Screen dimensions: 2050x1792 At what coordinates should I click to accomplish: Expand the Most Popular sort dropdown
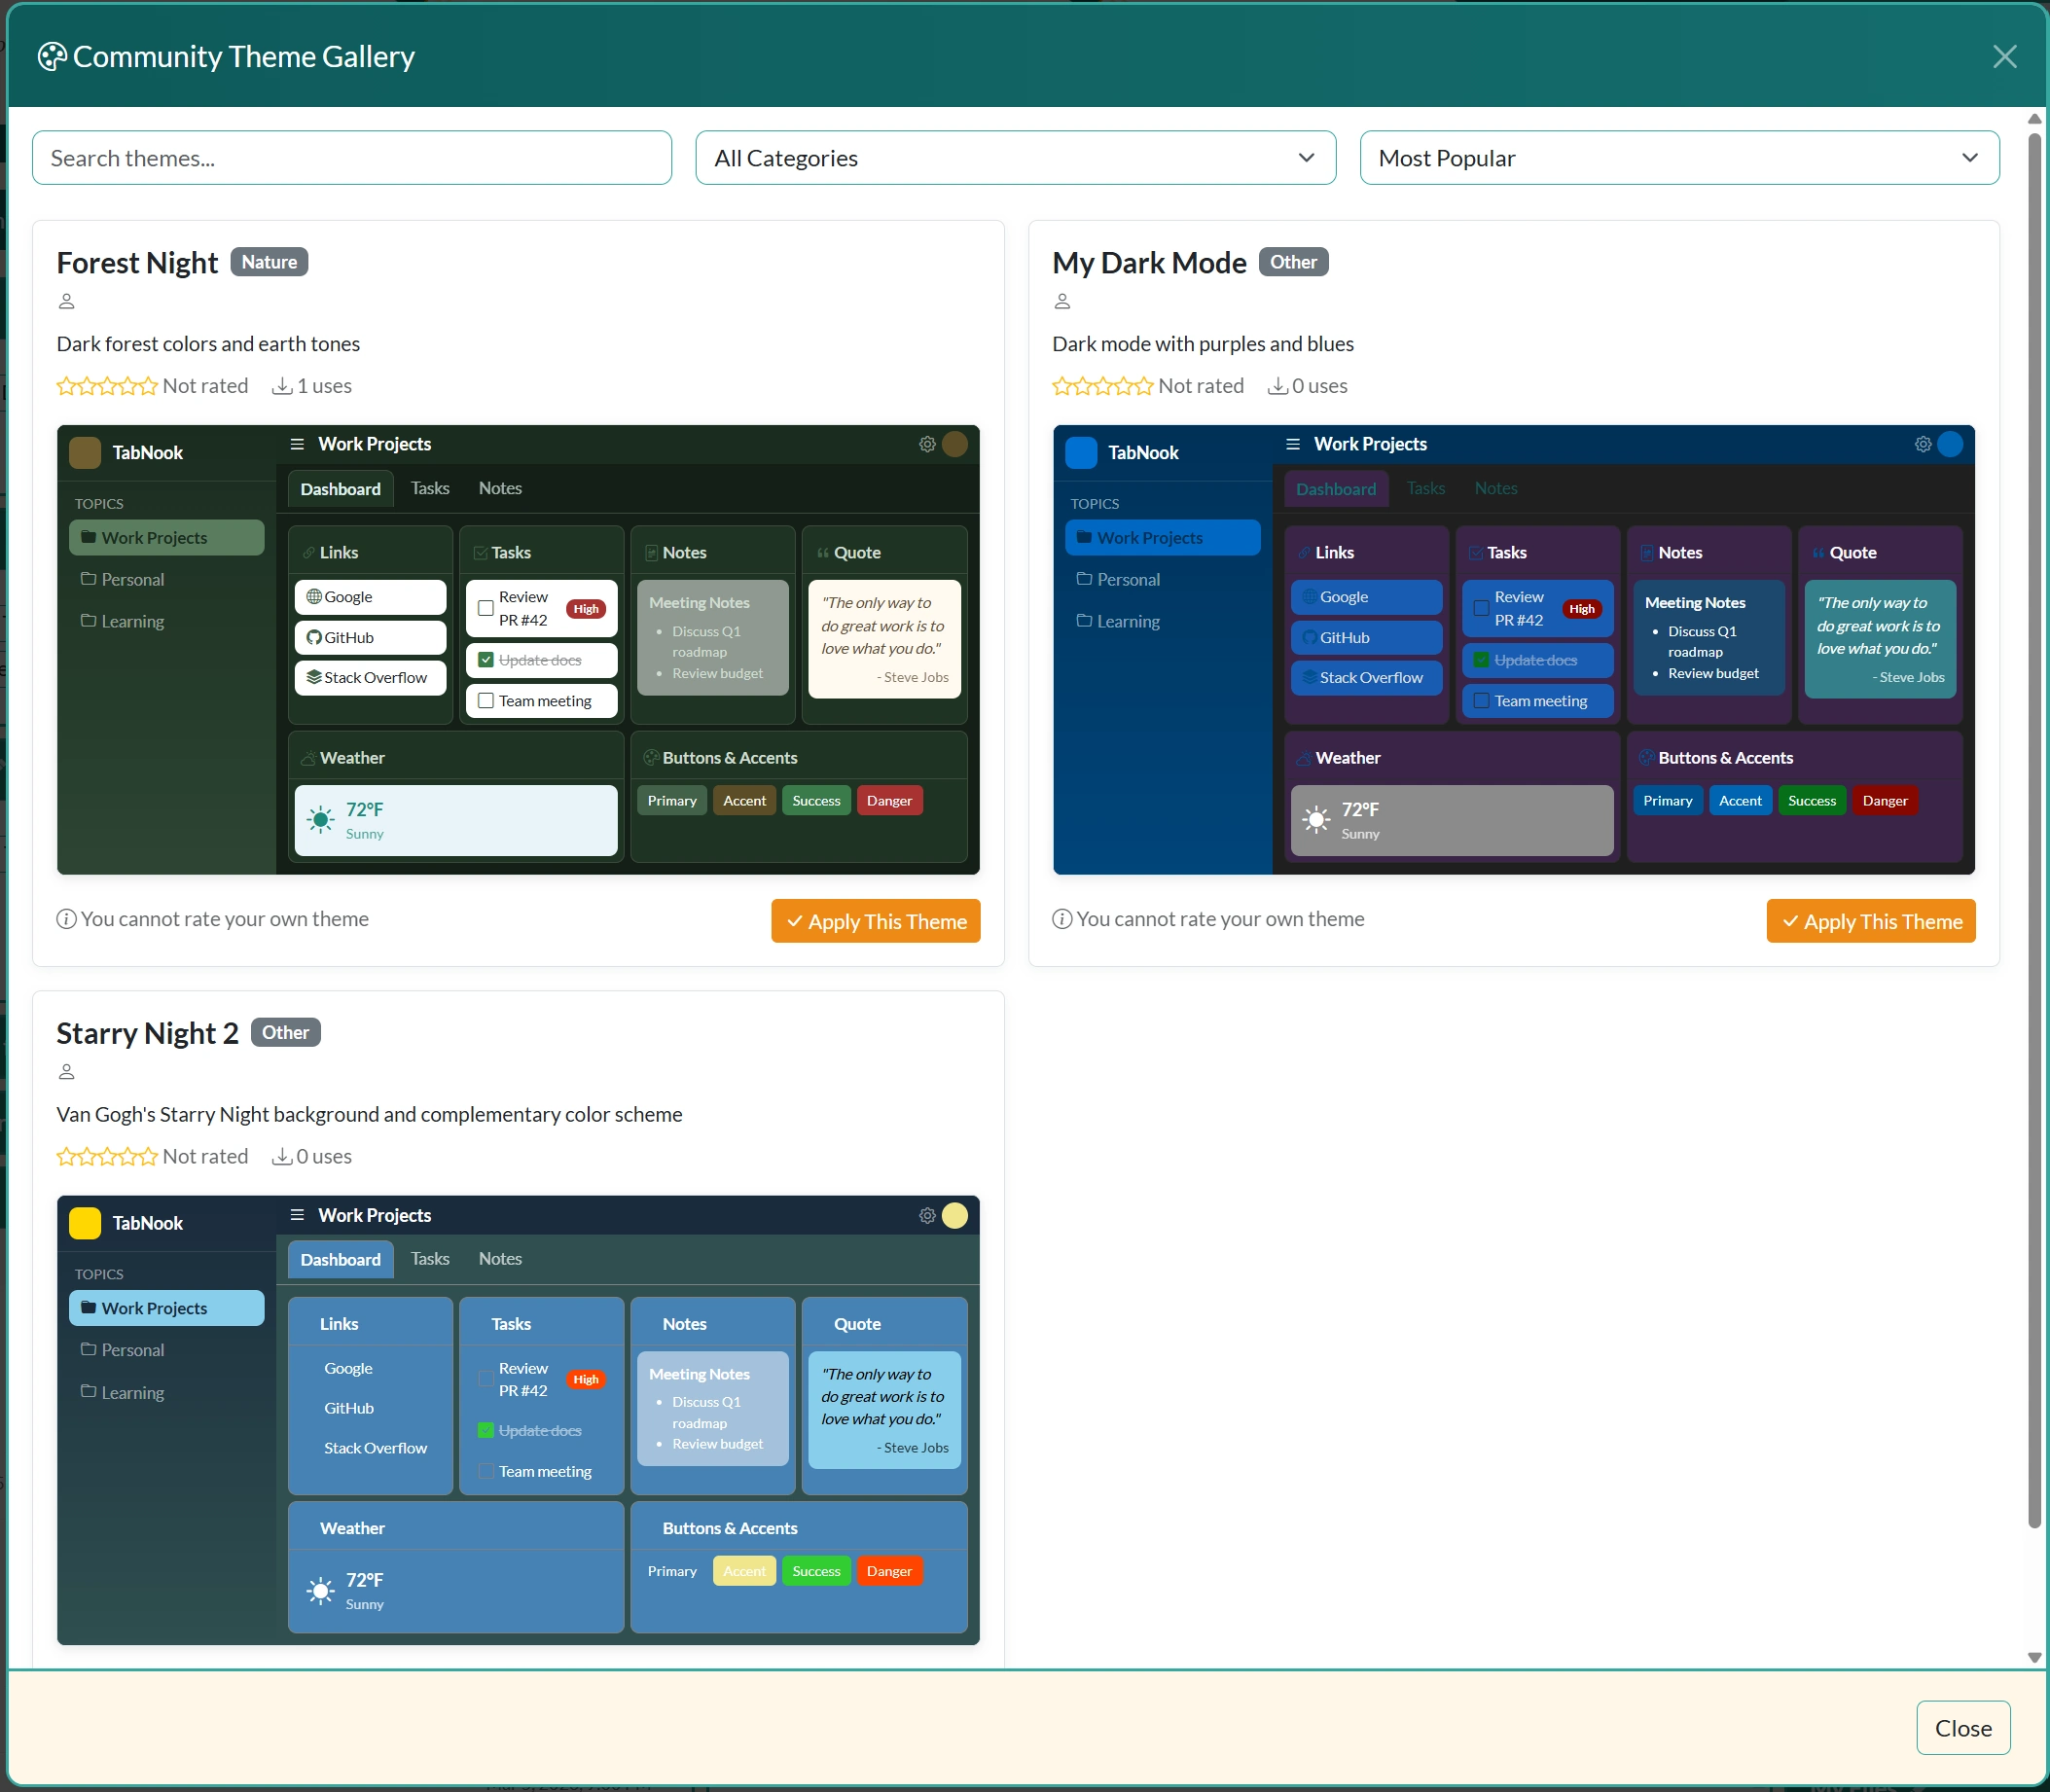pyautogui.click(x=1678, y=158)
